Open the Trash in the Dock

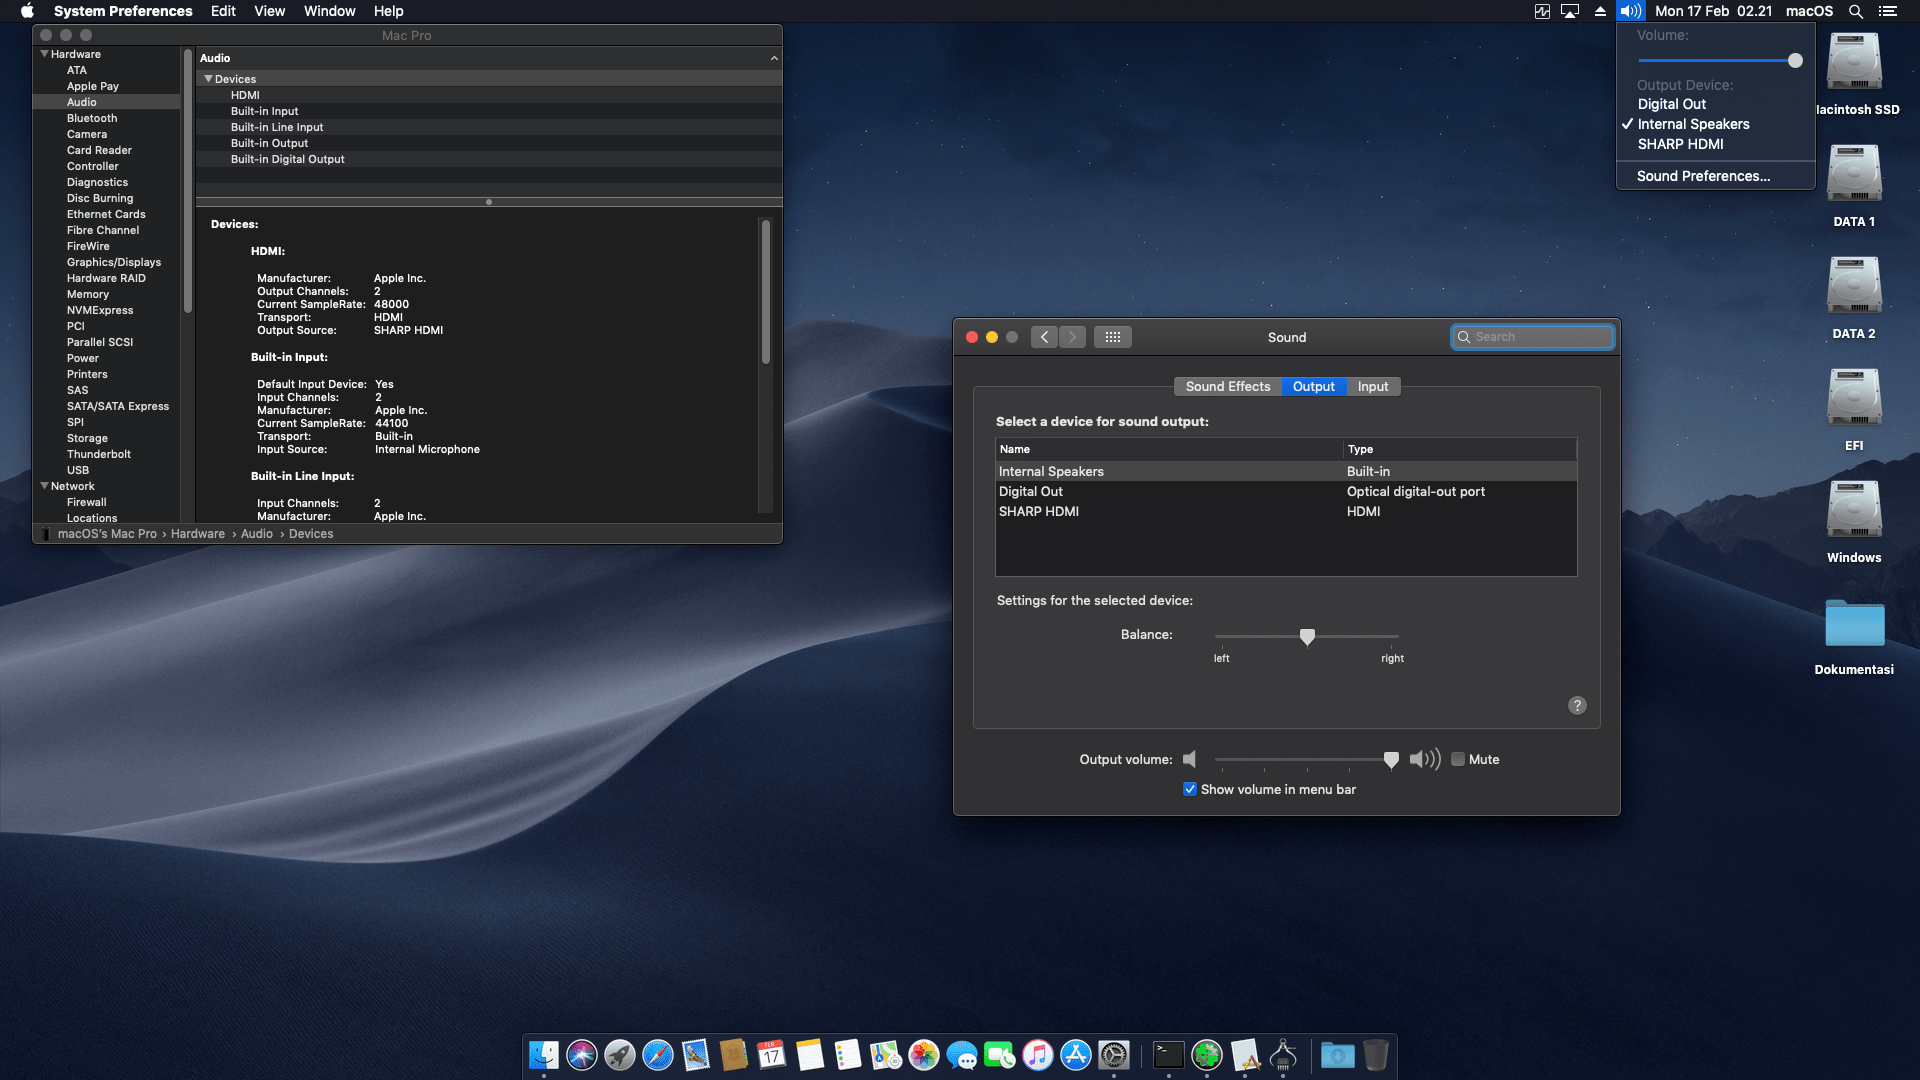point(1375,1055)
